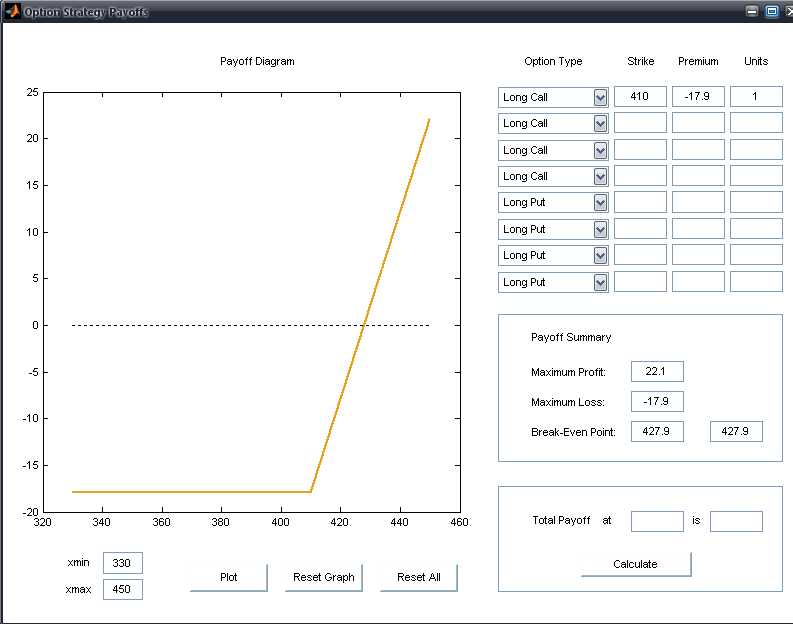Image resolution: width=793 pixels, height=624 pixels.
Task: Click the Strike field showing 410
Action: pyautogui.click(x=640, y=96)
